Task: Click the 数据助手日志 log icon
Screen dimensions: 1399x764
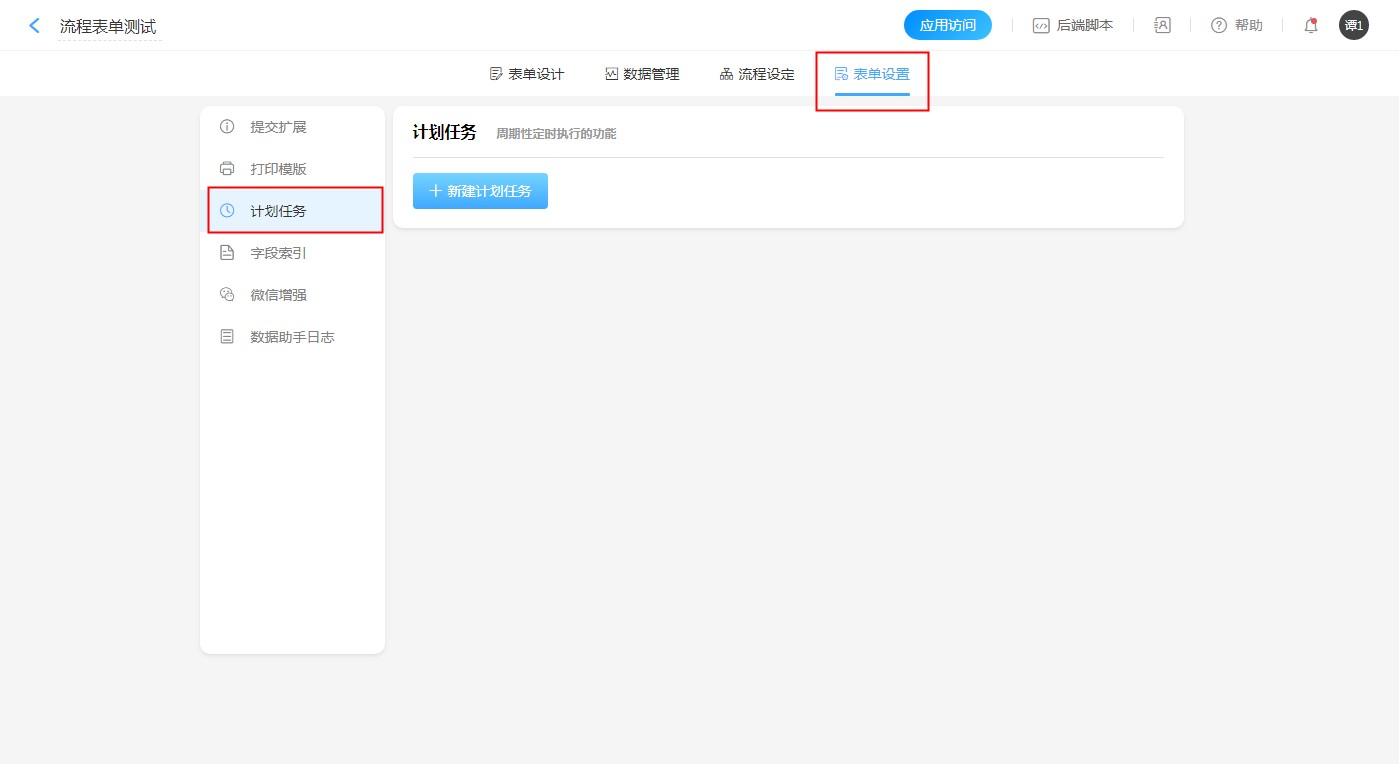Action: (x=227, y=337)
